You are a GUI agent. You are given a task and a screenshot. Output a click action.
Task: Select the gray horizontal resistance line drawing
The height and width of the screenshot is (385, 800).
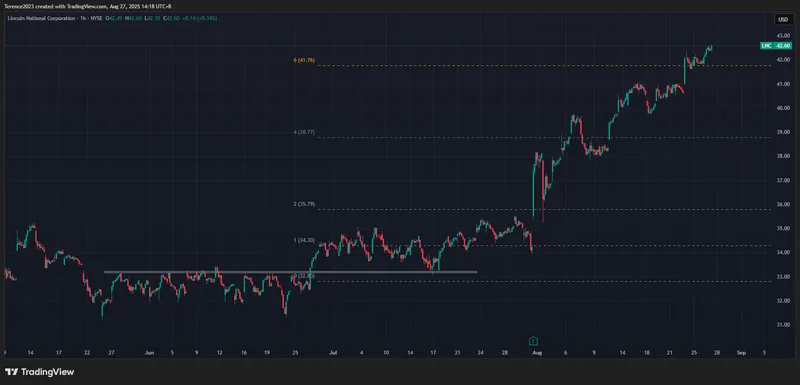tap(291, 272)
